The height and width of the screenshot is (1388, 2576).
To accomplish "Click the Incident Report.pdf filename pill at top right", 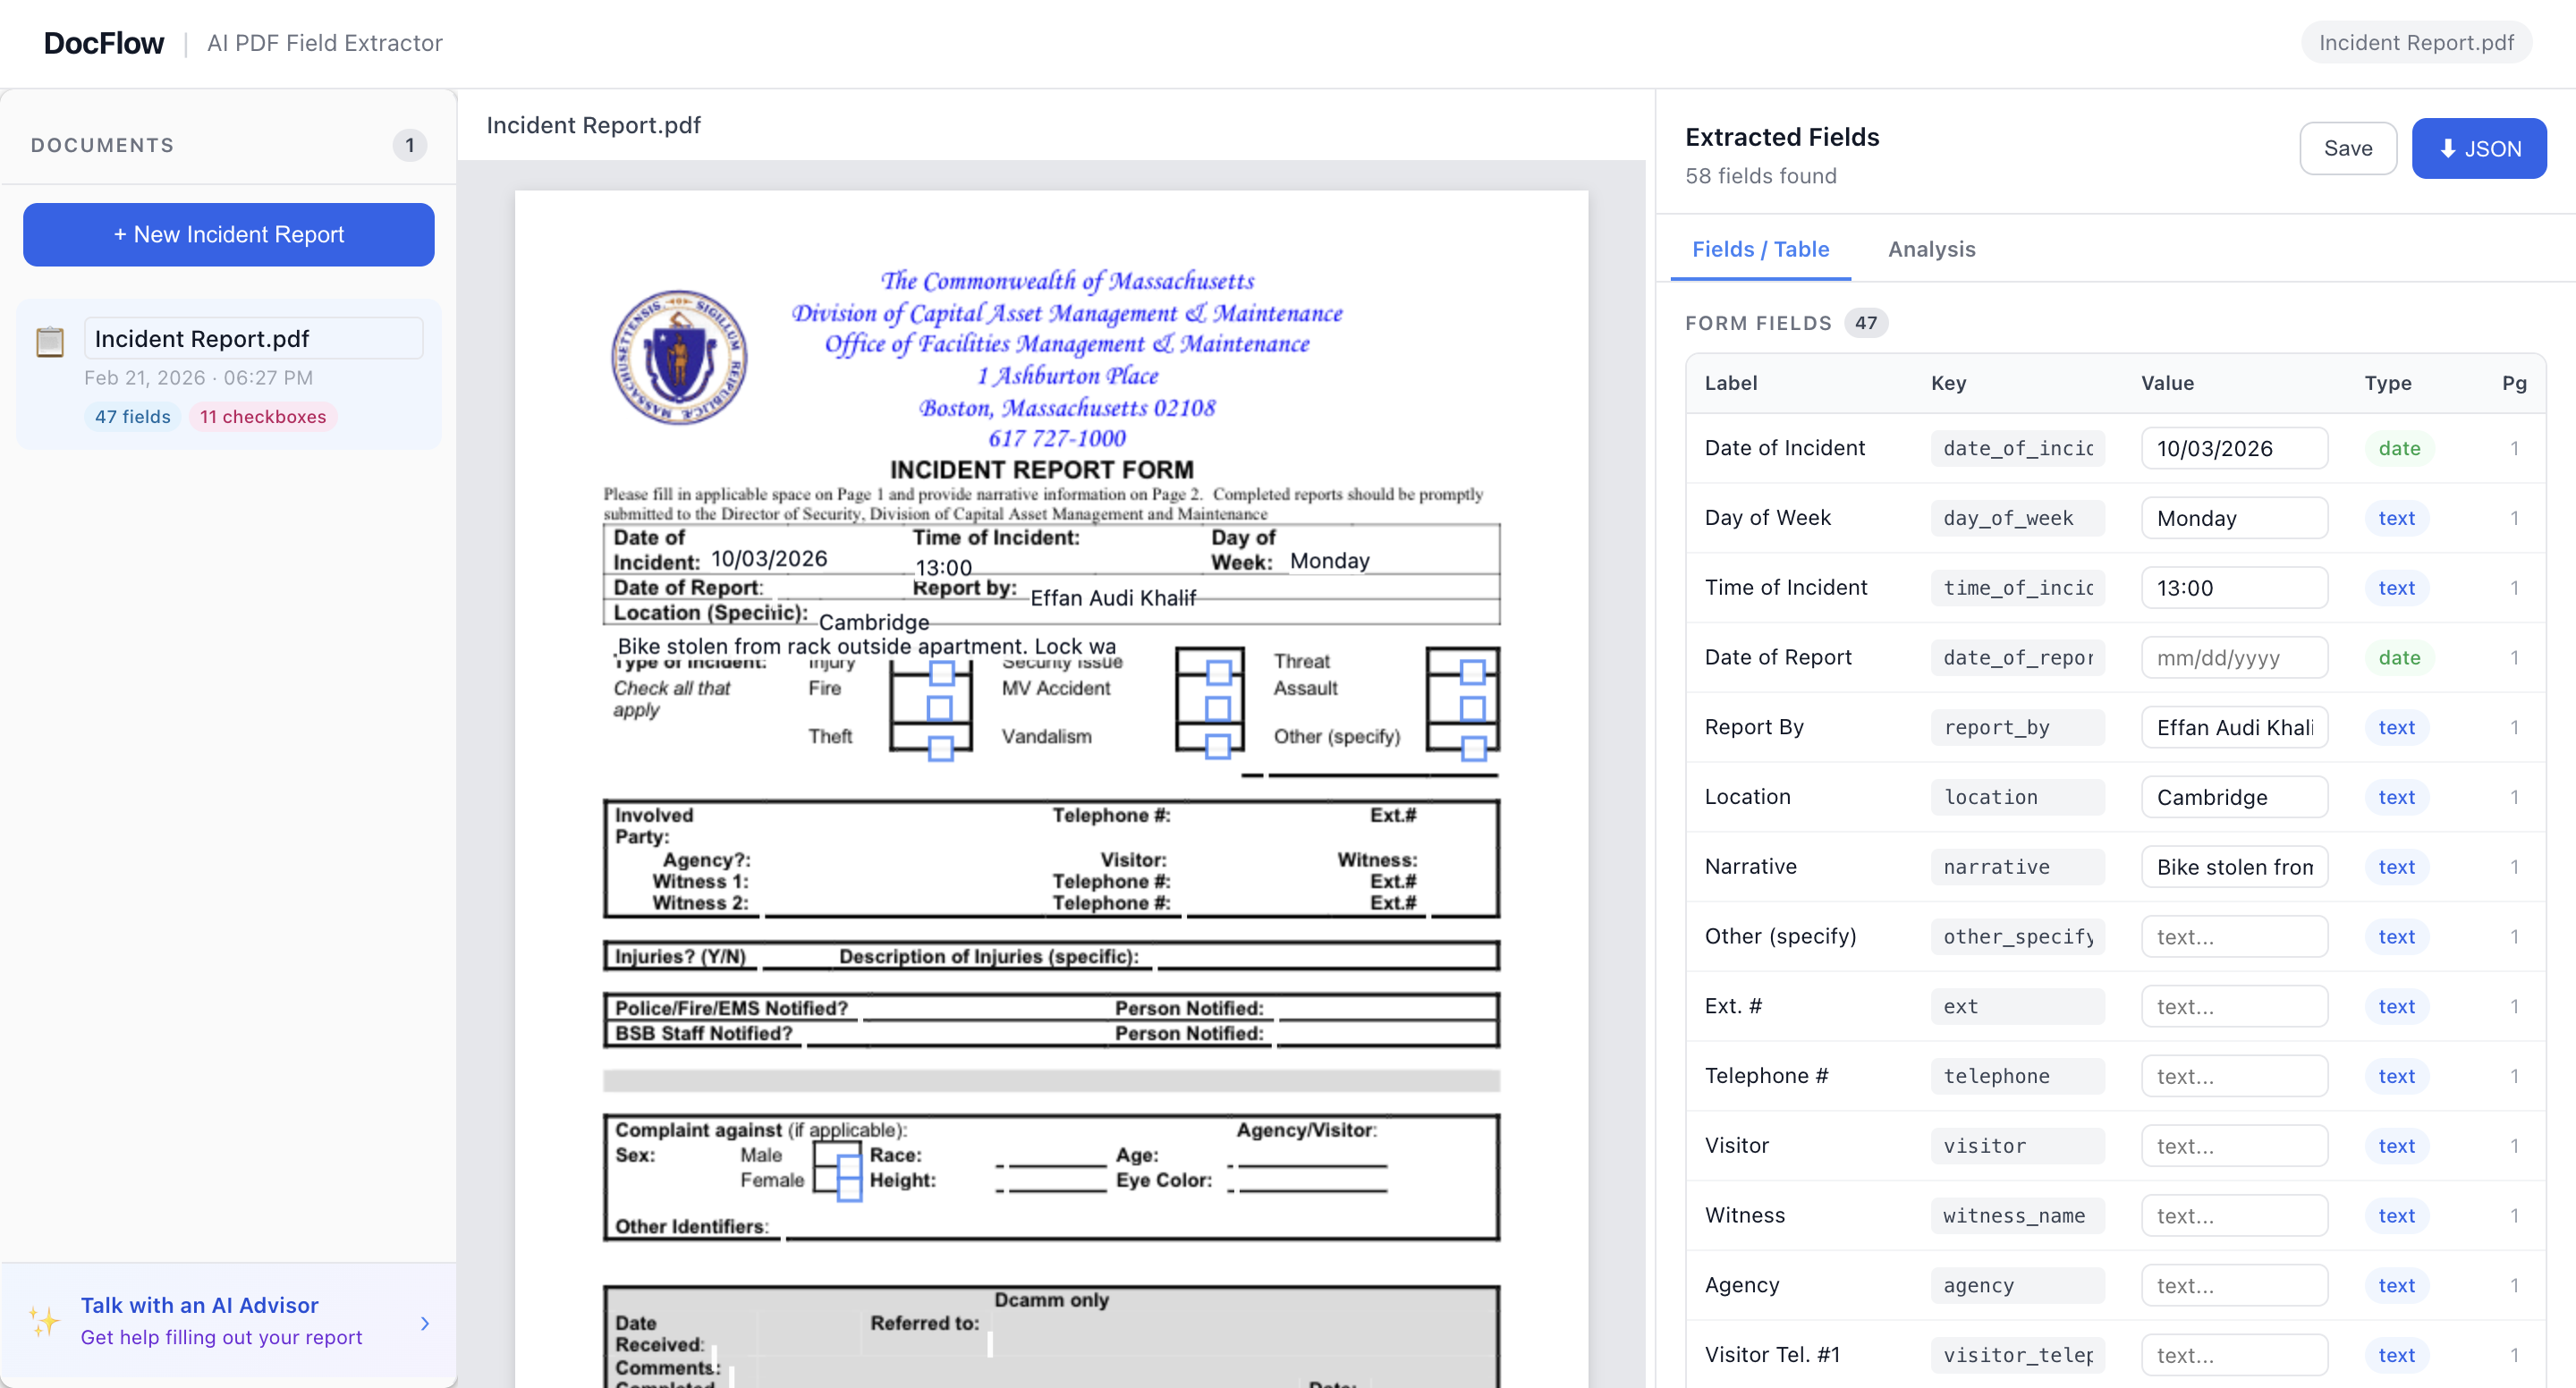I will pyautogui.click(x=2415, y=43).
